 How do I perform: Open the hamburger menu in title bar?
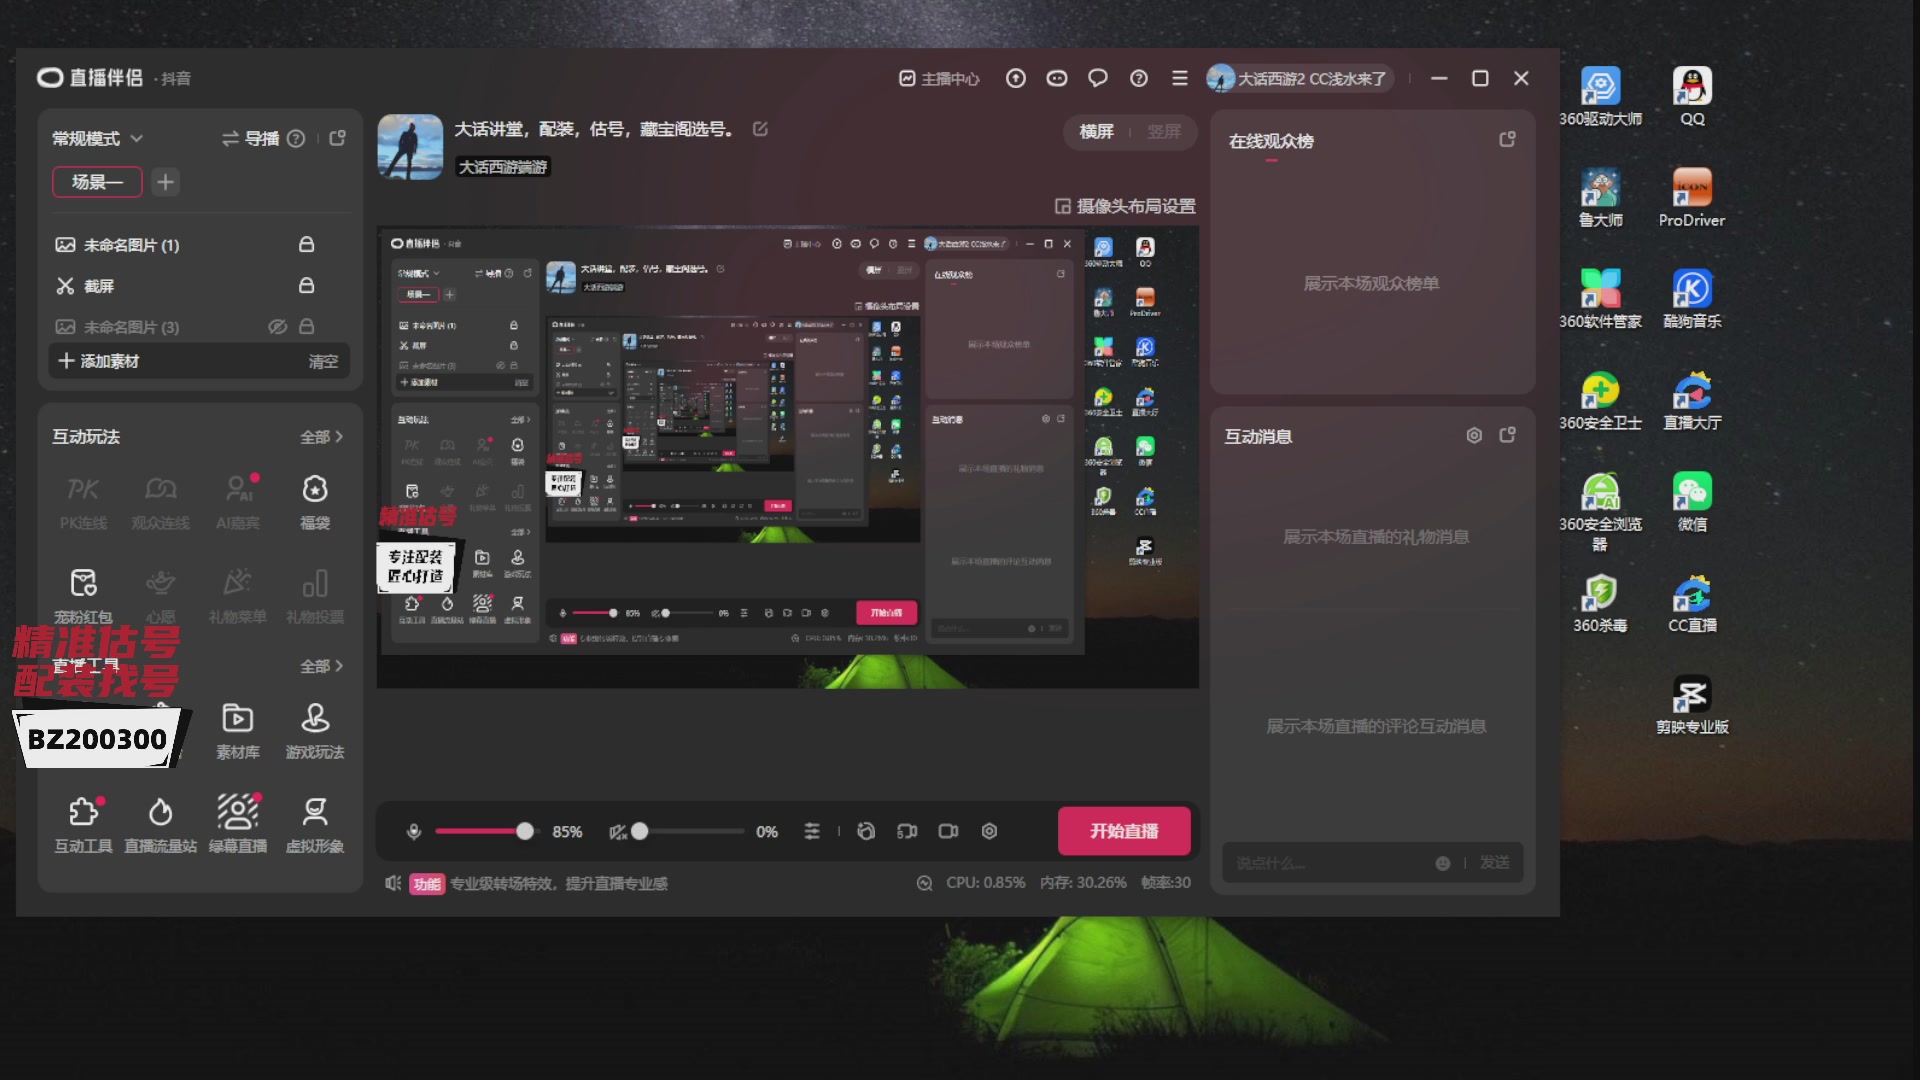pos(1180,78)
